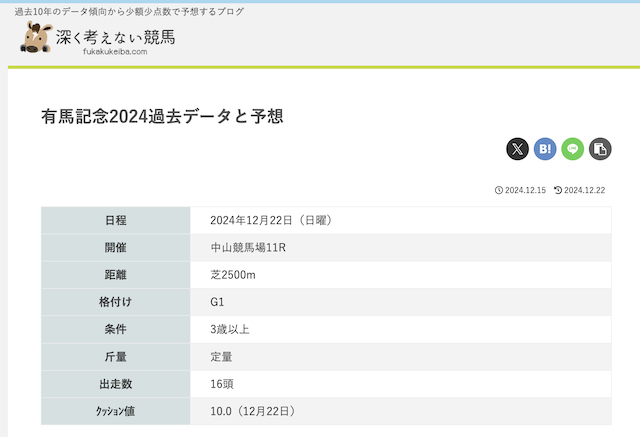Screen dimensions: 640x437
Task: Click the blog tagline at page top
Action: pyautogui.click(x=129, y=11)
